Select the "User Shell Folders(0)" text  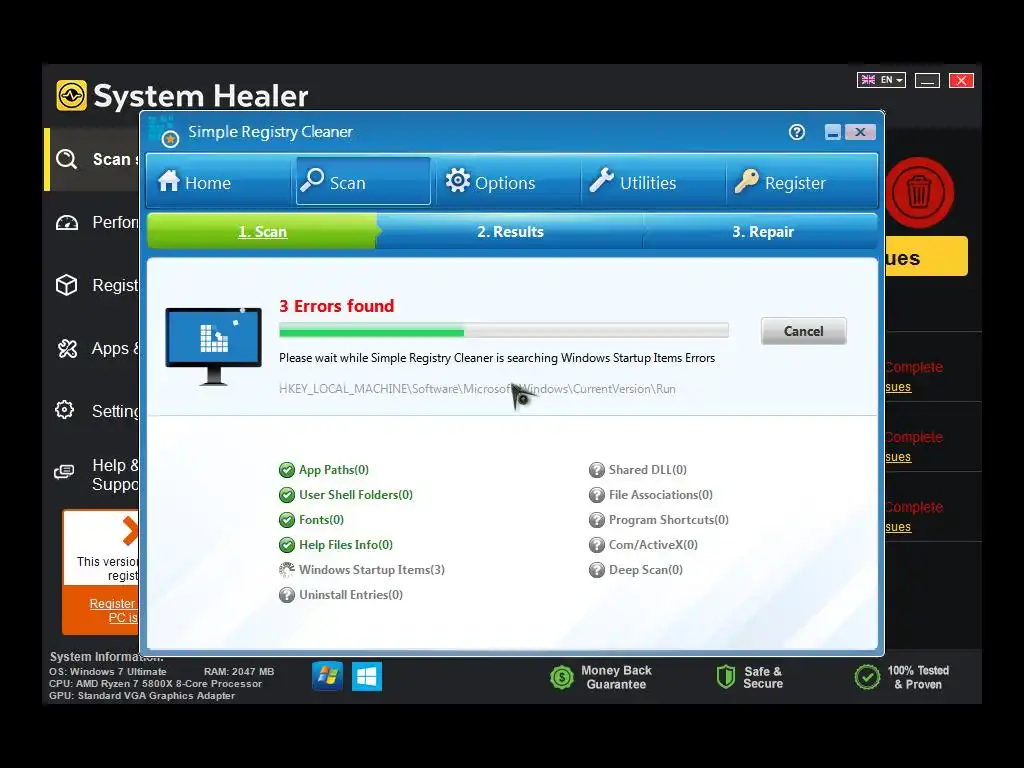point(356,494)
